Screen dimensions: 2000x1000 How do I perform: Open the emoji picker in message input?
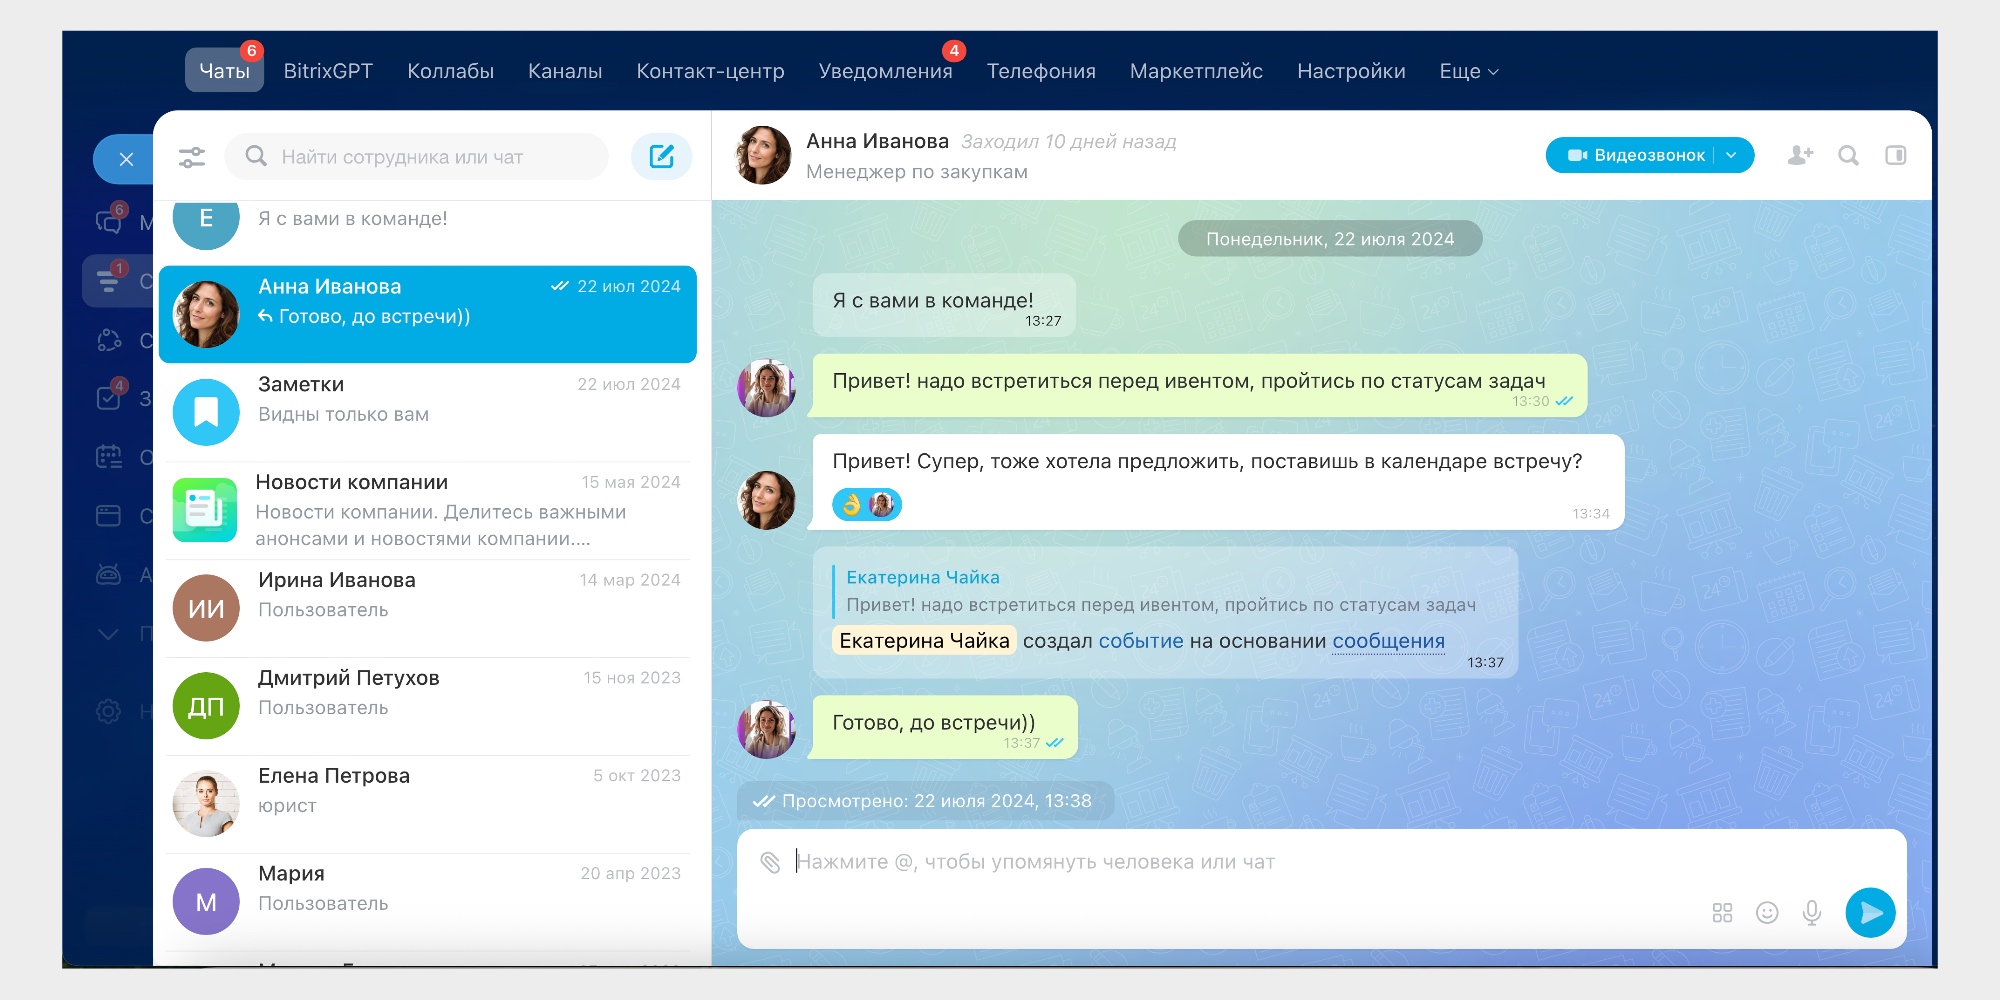point(1767,912)
